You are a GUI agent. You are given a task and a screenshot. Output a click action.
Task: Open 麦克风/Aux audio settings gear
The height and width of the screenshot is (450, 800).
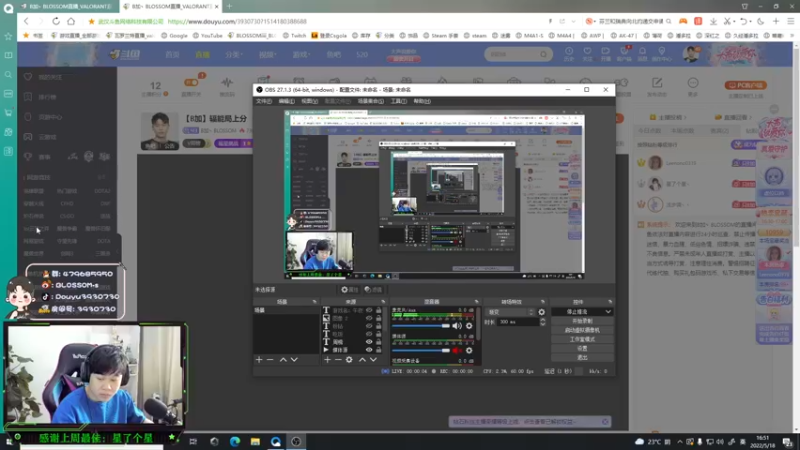pyautogui.click(x=469, y=326)
